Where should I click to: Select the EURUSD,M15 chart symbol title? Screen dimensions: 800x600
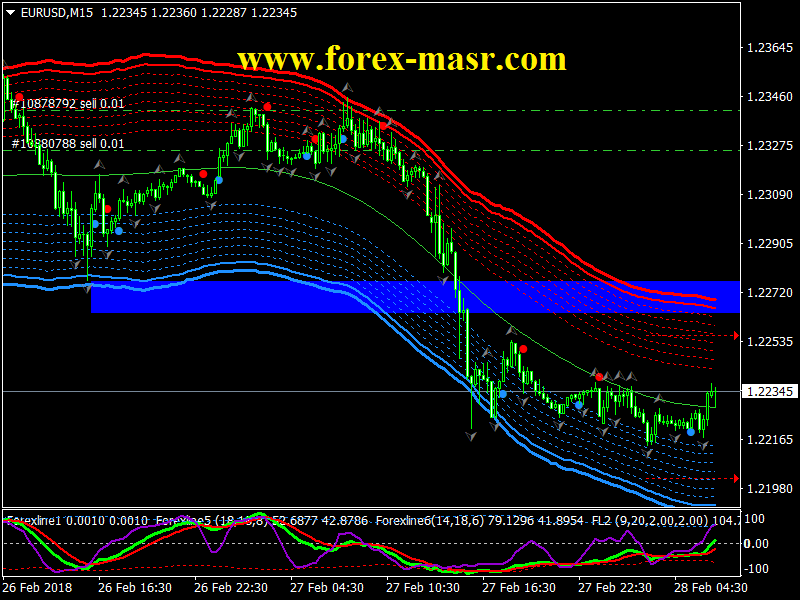[x=57, y=13]
